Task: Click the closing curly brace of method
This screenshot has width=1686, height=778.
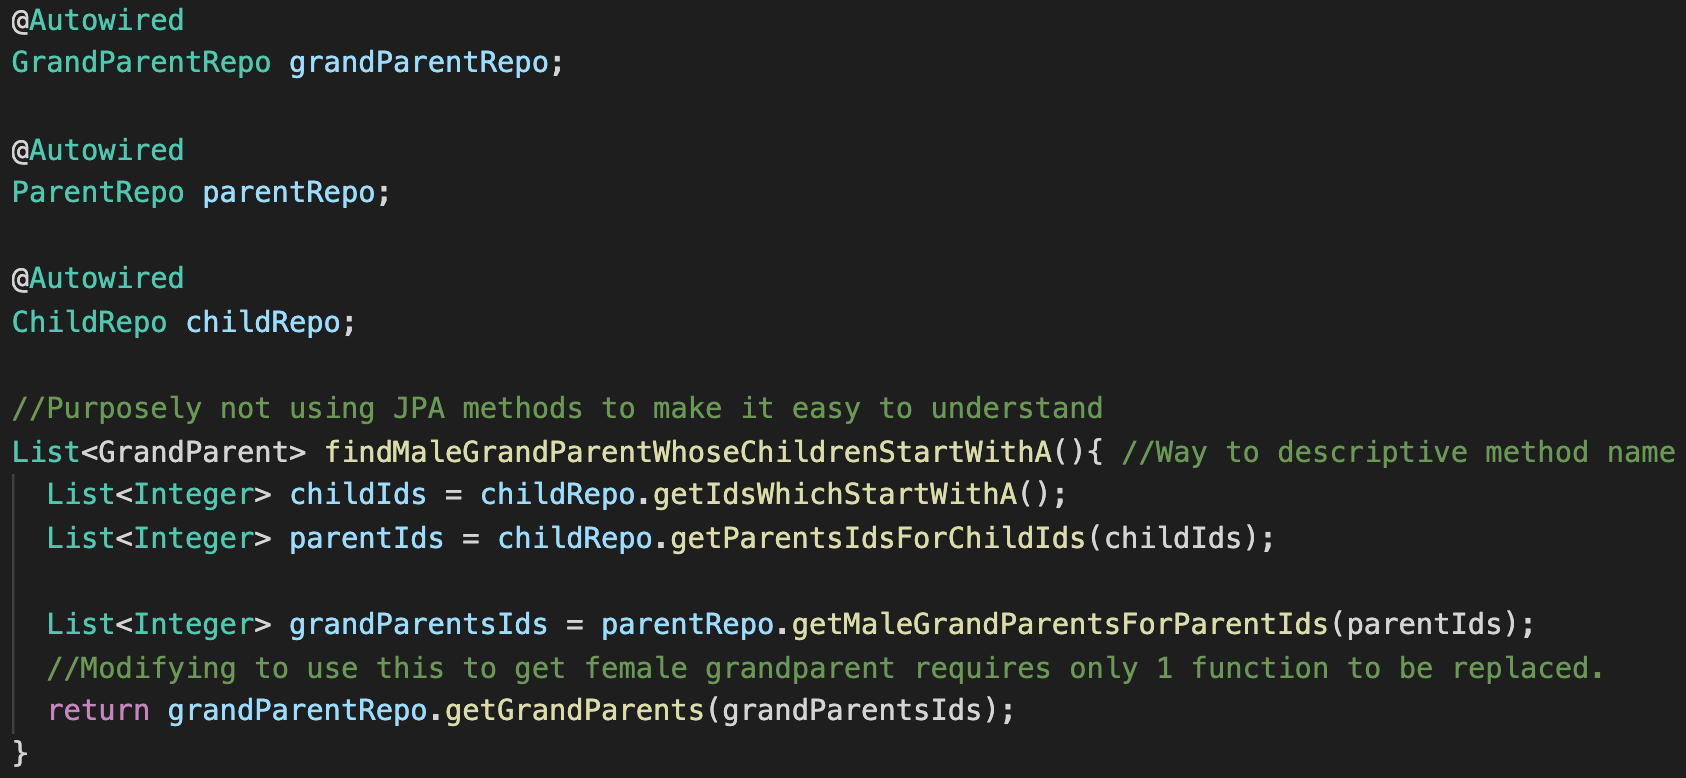Action: click(19, 752)
